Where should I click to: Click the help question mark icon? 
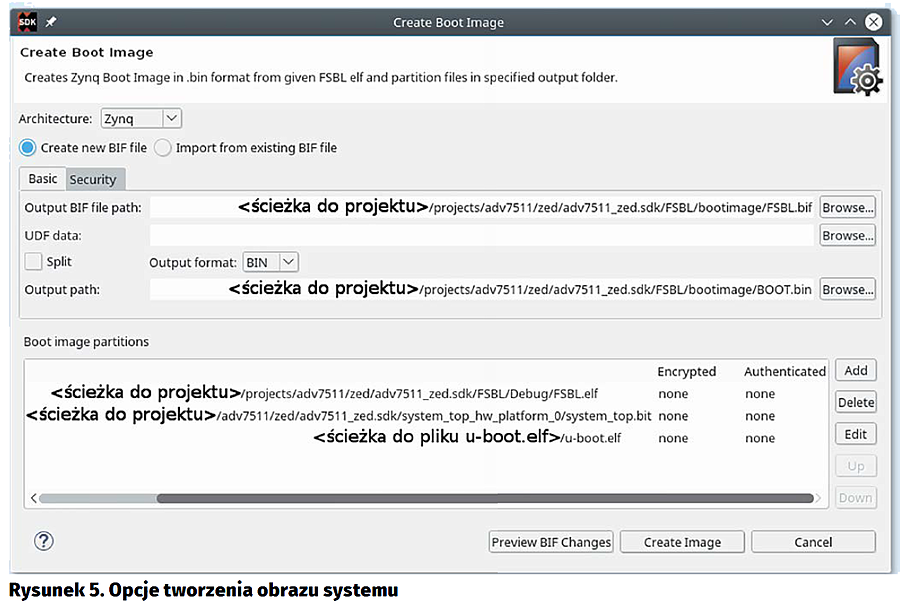pos(43,541)
